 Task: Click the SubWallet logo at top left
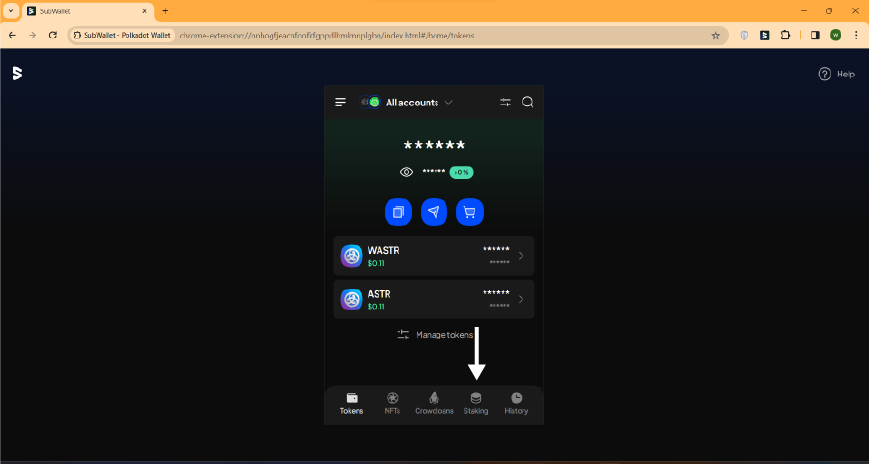17,73
